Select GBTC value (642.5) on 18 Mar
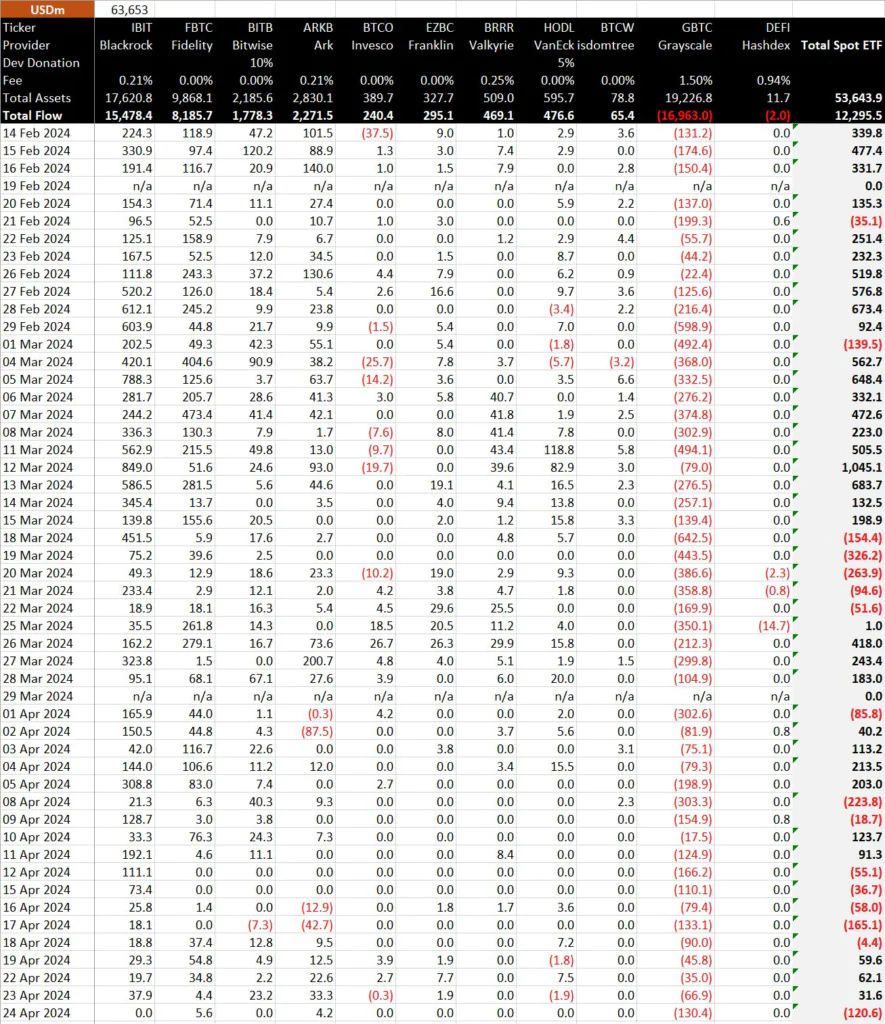The width and height of the screenshot is (885, 1024). 692,538
